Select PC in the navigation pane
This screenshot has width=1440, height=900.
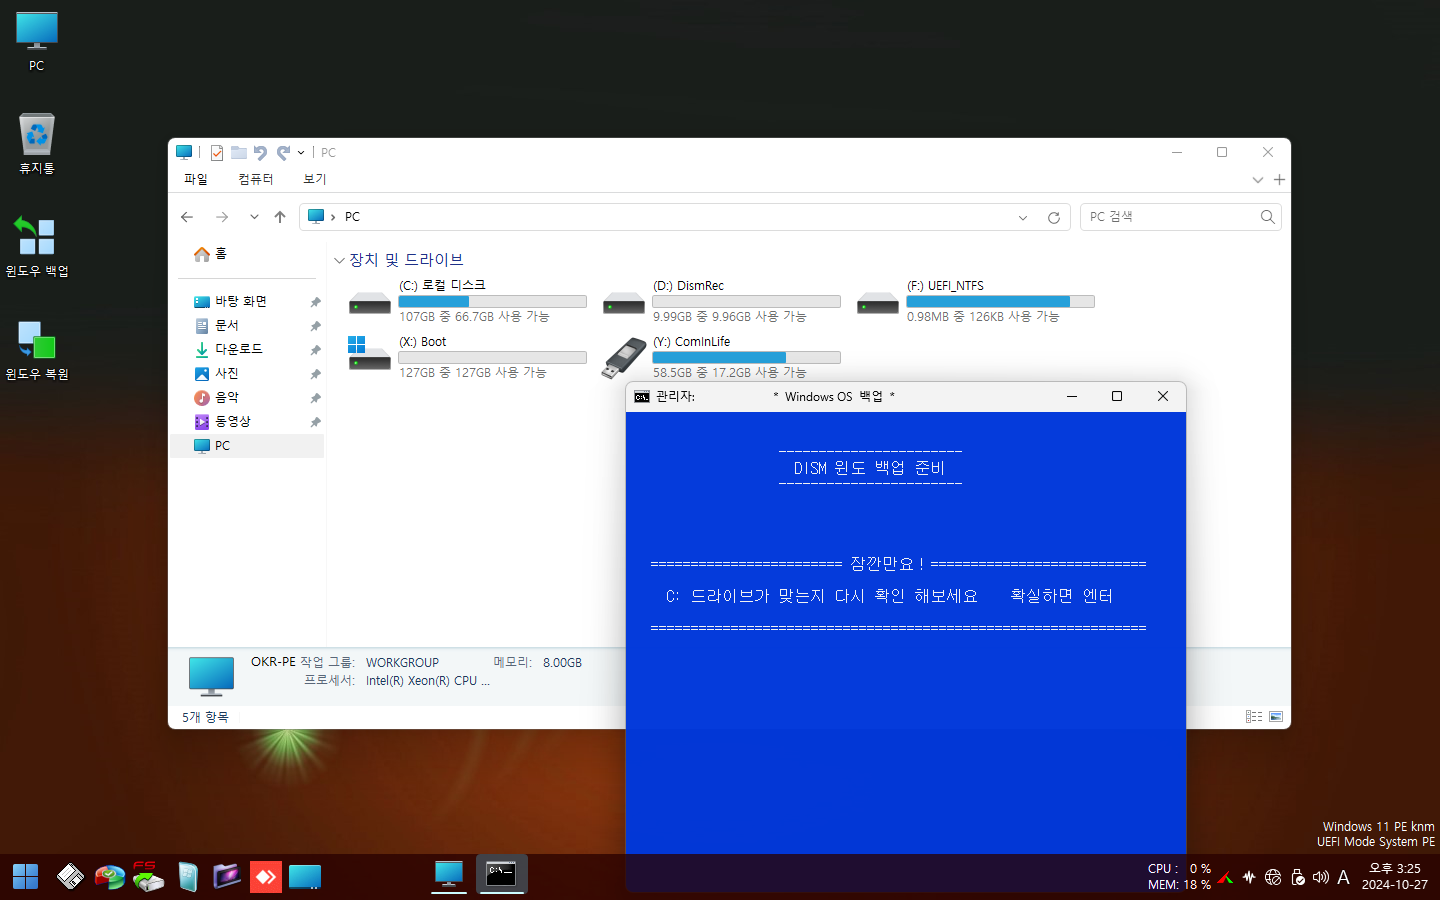pos(247,446)
